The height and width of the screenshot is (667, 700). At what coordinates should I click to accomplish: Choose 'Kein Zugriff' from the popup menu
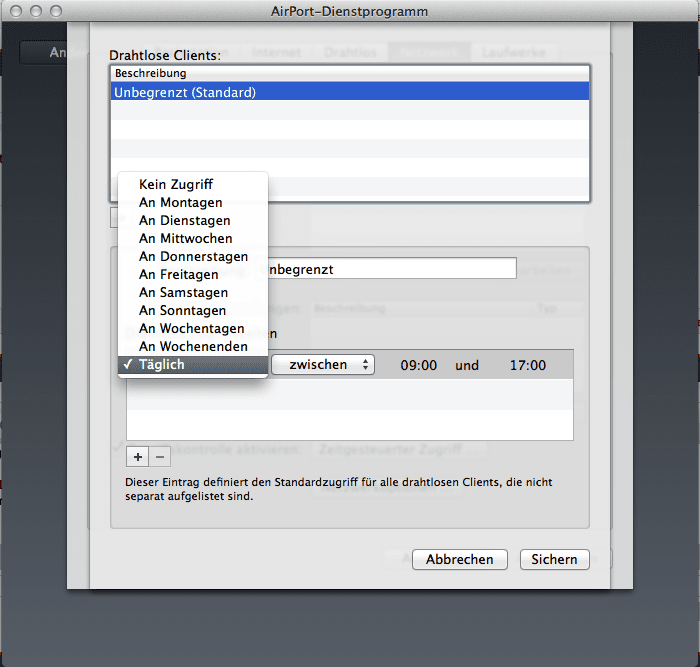click(192, 184)
